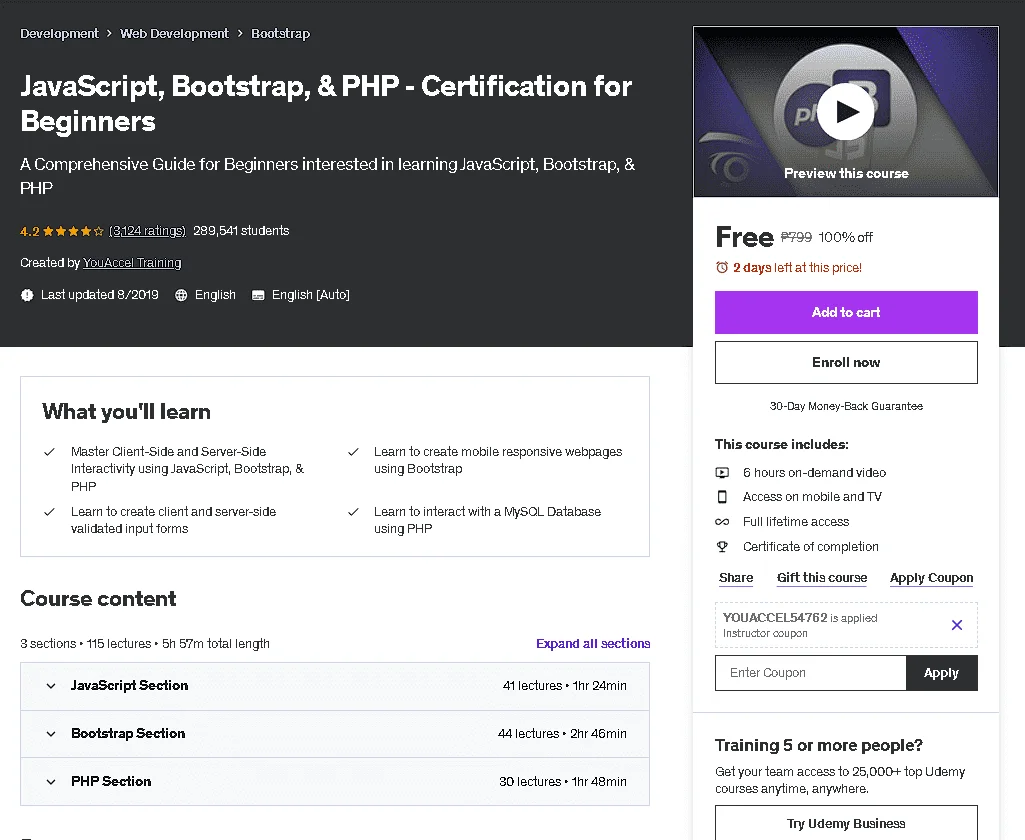
Task: Click the course preview thumbnail image
Action: [x=846, y=112]
